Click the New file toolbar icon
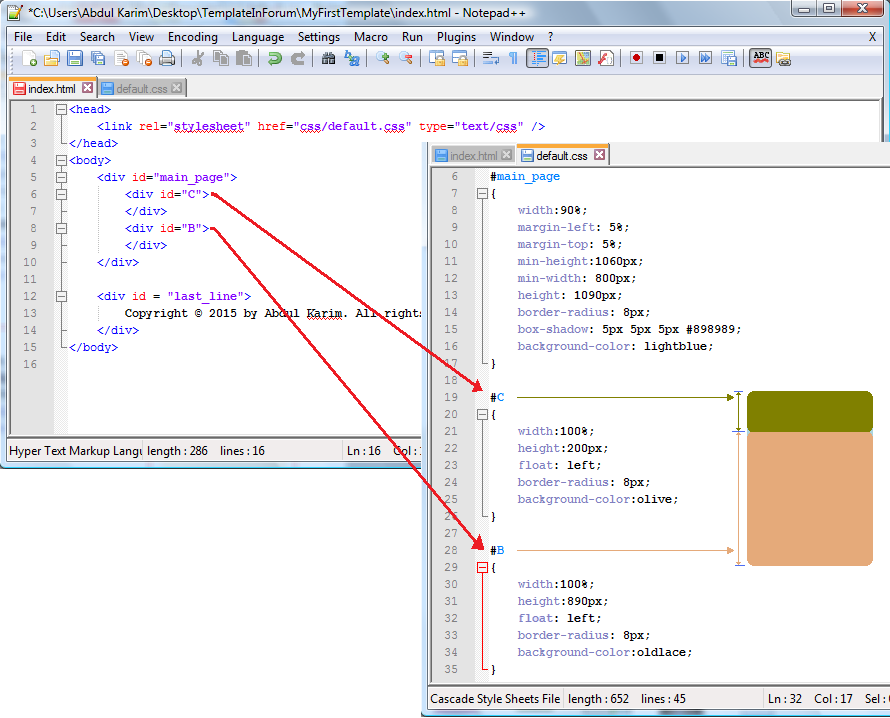 click(x=29, y=58)
